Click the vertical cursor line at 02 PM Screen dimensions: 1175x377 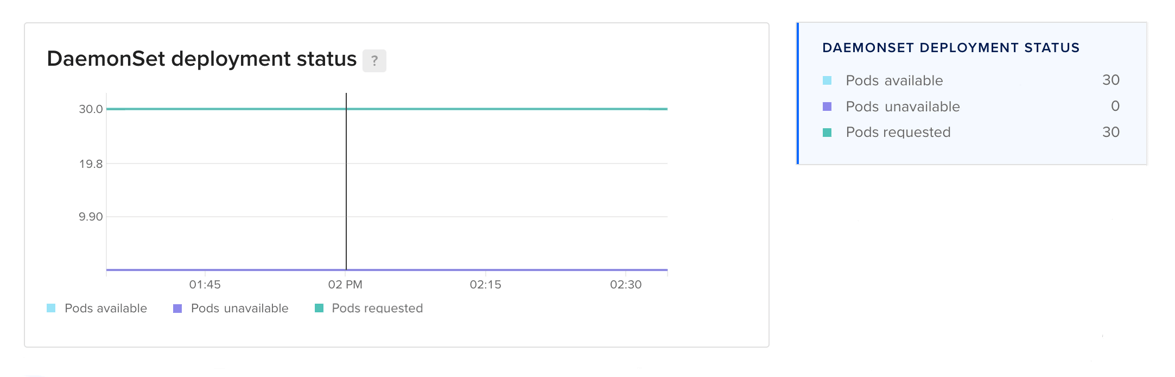pyautogui.click(x=346, y=181)
